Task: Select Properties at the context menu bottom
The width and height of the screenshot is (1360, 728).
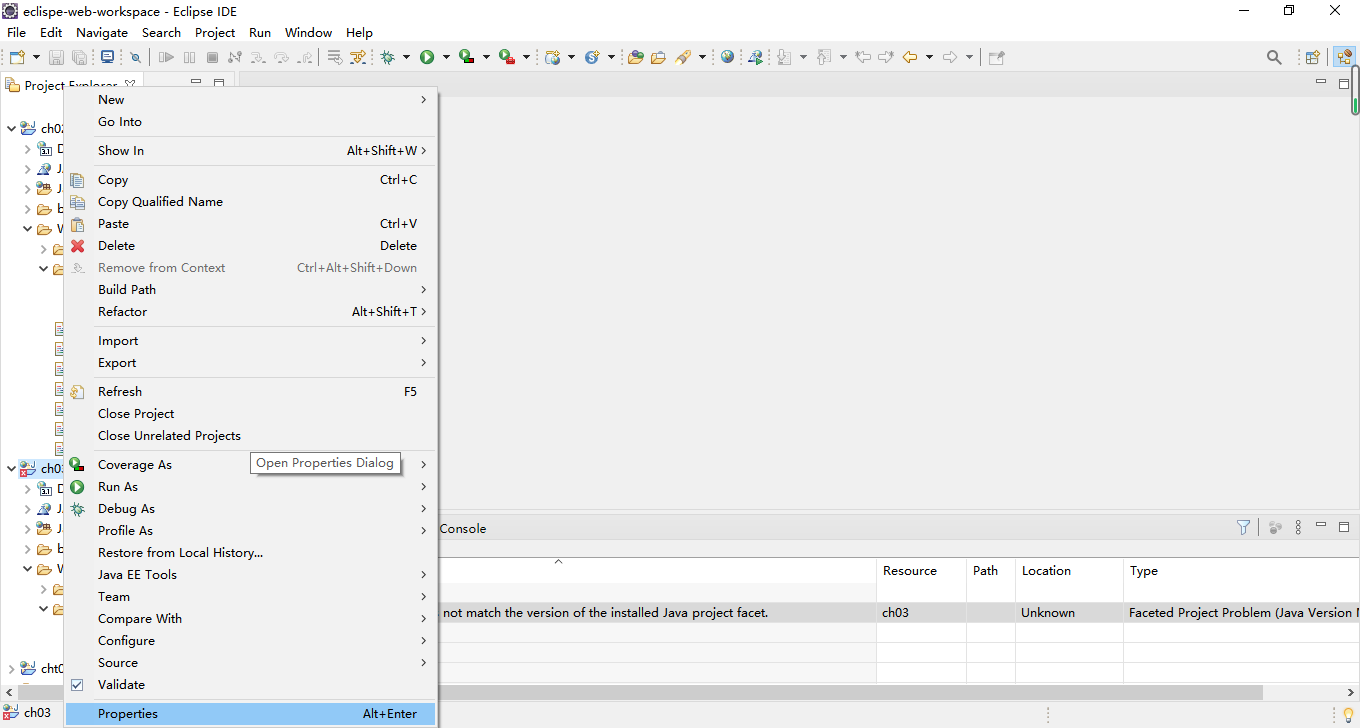Action: (127, 713)
